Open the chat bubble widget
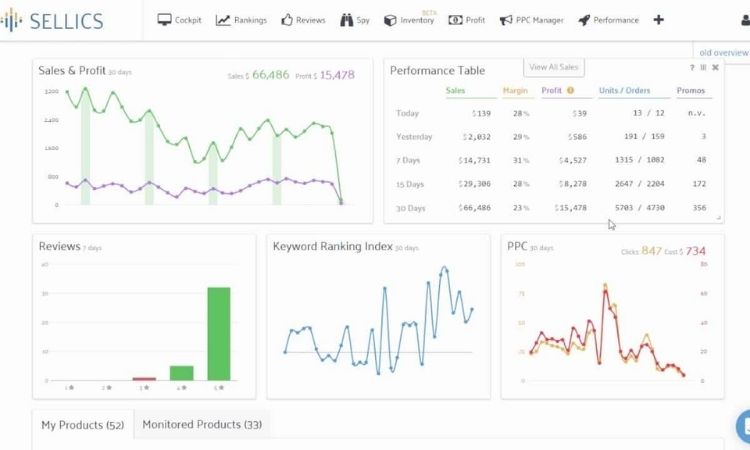Screen dimensions: 750x450 [743, 425]
